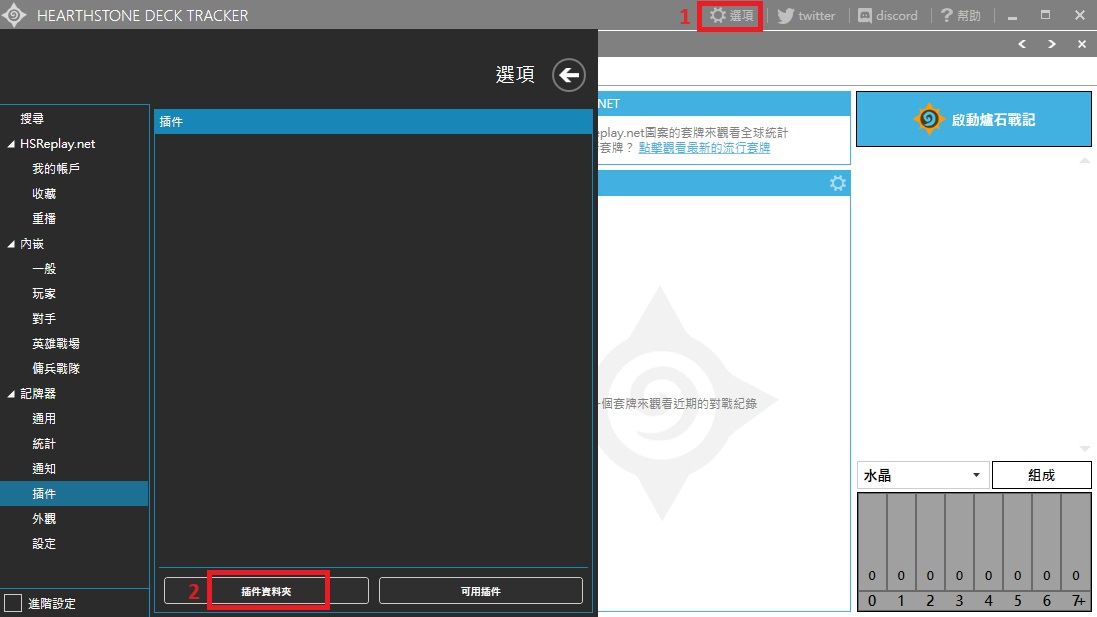Click the right navigation chevron
The image size is (1097, 617).
coord(1051,44)
